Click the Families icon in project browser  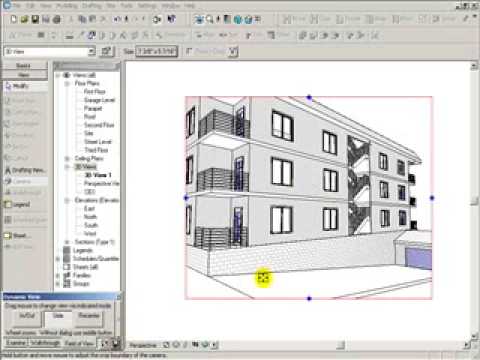click(67, 275)
